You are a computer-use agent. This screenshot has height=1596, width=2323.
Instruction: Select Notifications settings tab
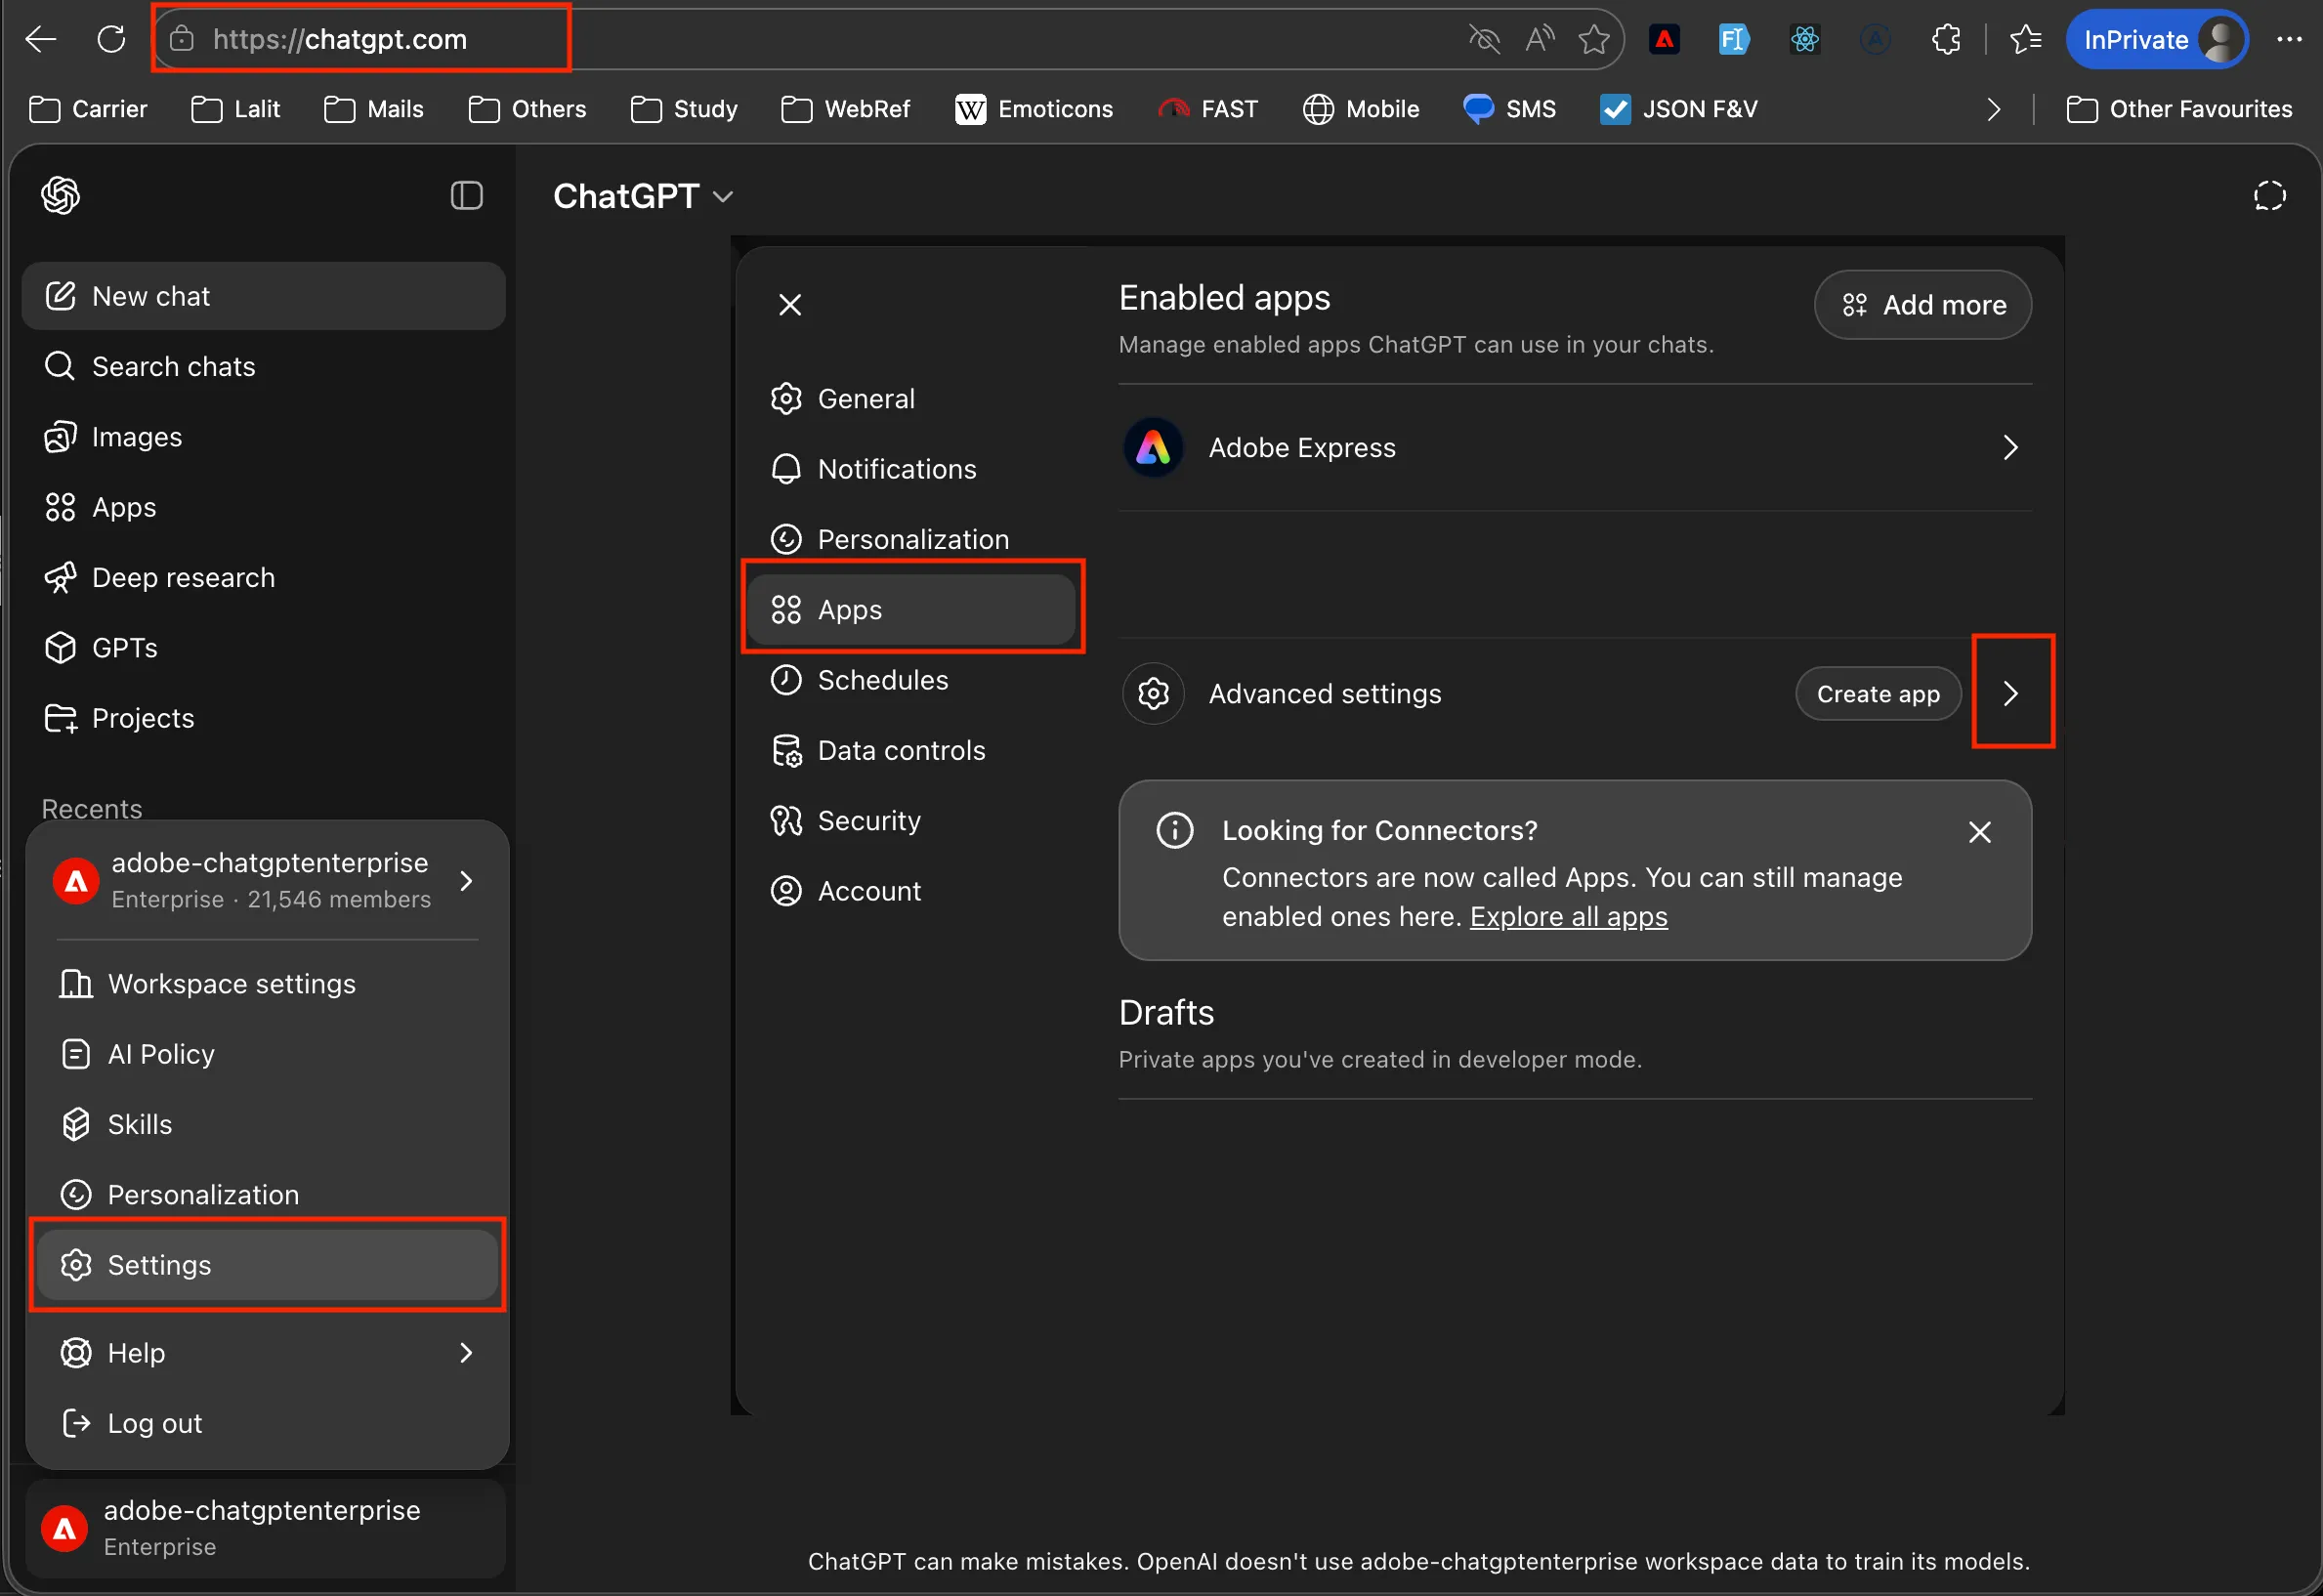911,469
